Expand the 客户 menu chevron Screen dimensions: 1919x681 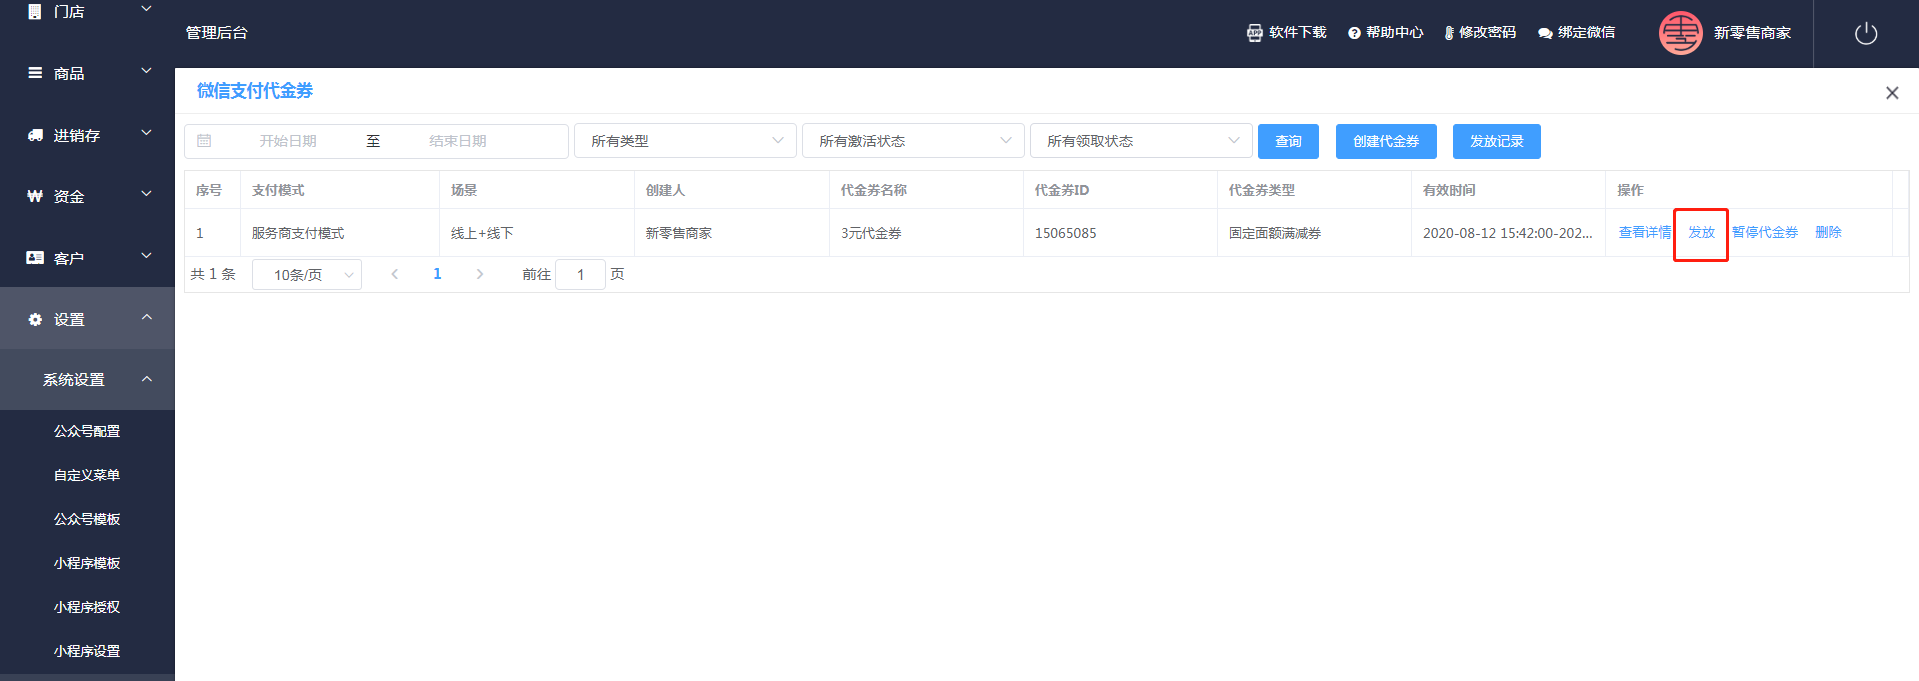click(146, 256)
